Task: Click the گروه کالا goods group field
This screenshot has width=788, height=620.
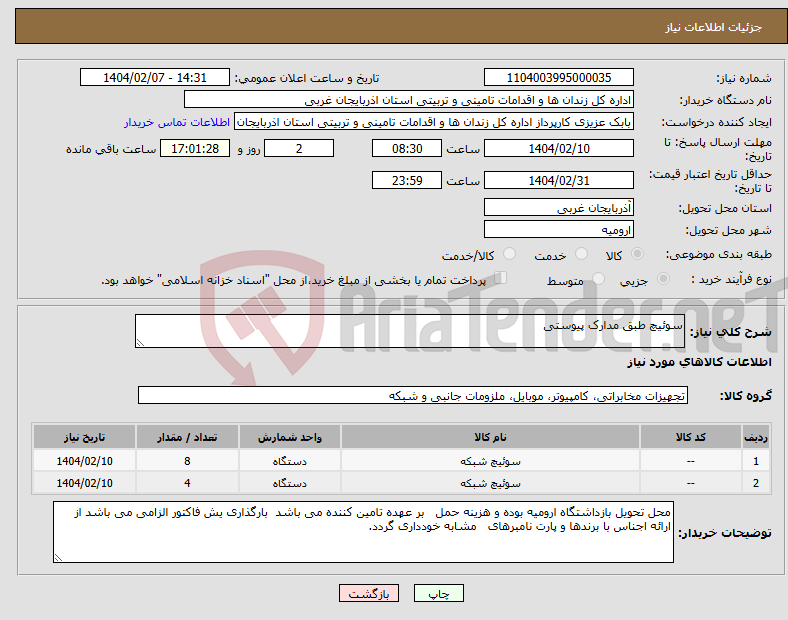Action: click(413, 395)
